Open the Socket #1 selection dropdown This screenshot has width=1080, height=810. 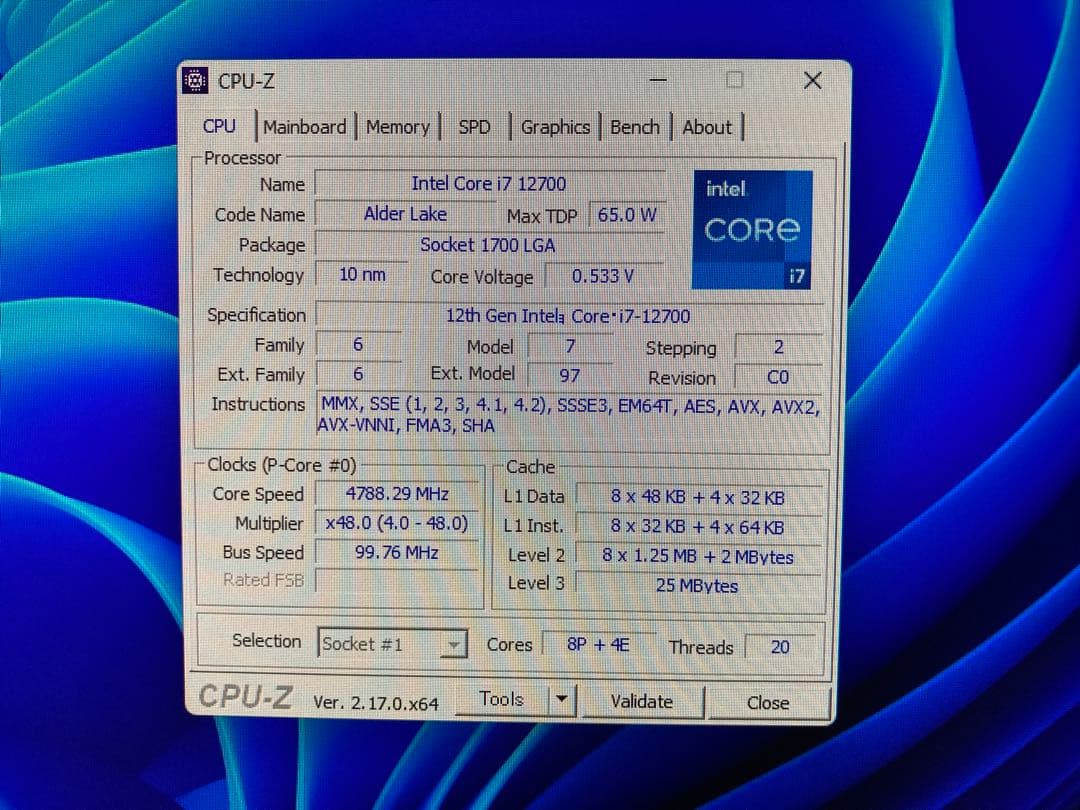point(392,644)
